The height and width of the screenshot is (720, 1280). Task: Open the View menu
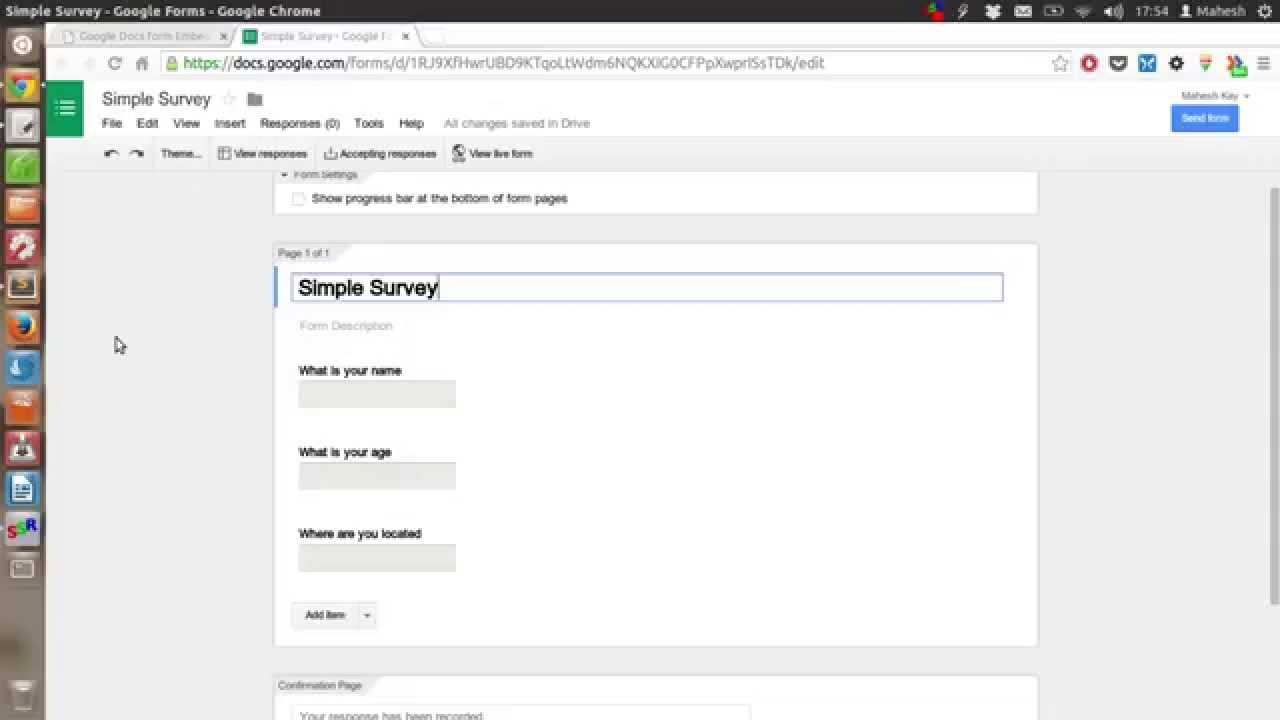click(x=187, y=123)
